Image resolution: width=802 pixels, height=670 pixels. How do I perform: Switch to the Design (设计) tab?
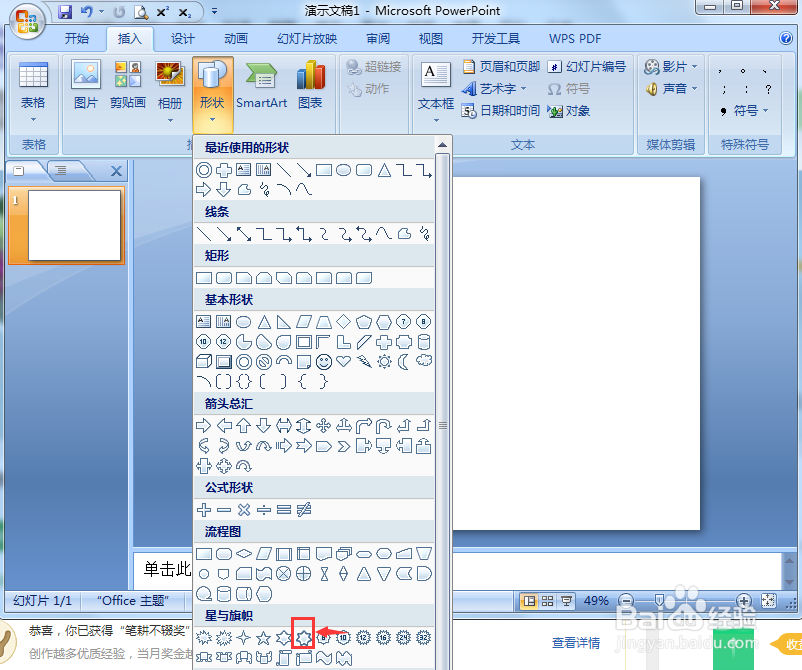(x=183, y=39)
